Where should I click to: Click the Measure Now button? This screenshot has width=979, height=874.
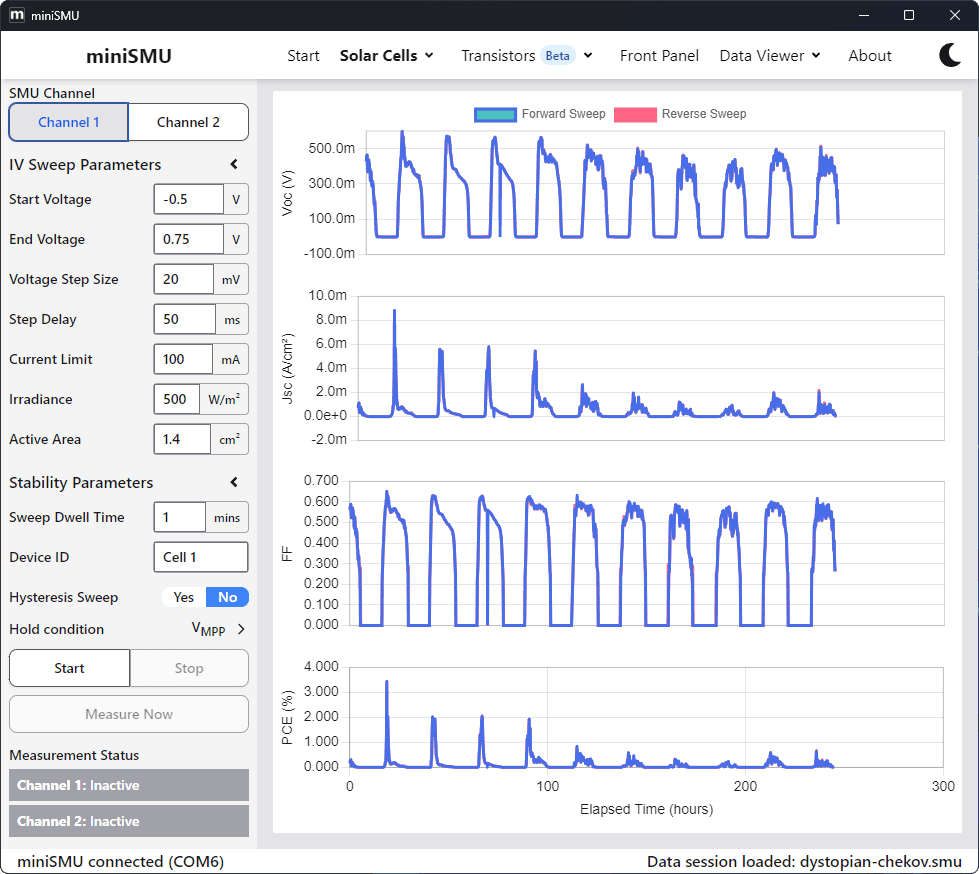click(x=128, y=714)
